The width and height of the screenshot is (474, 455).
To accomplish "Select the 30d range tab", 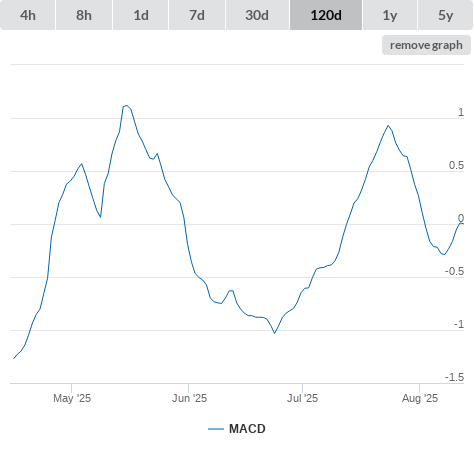I will tap(257, 15).
